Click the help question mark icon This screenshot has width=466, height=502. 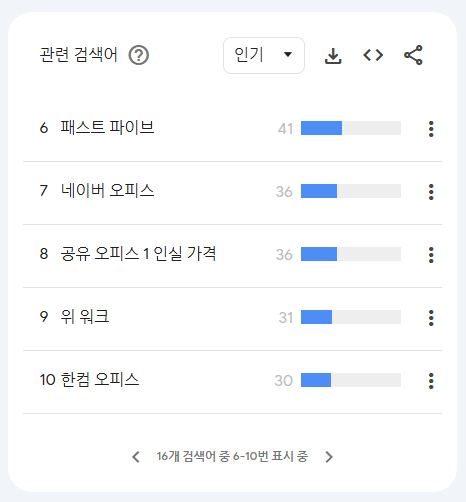point(139,55)
